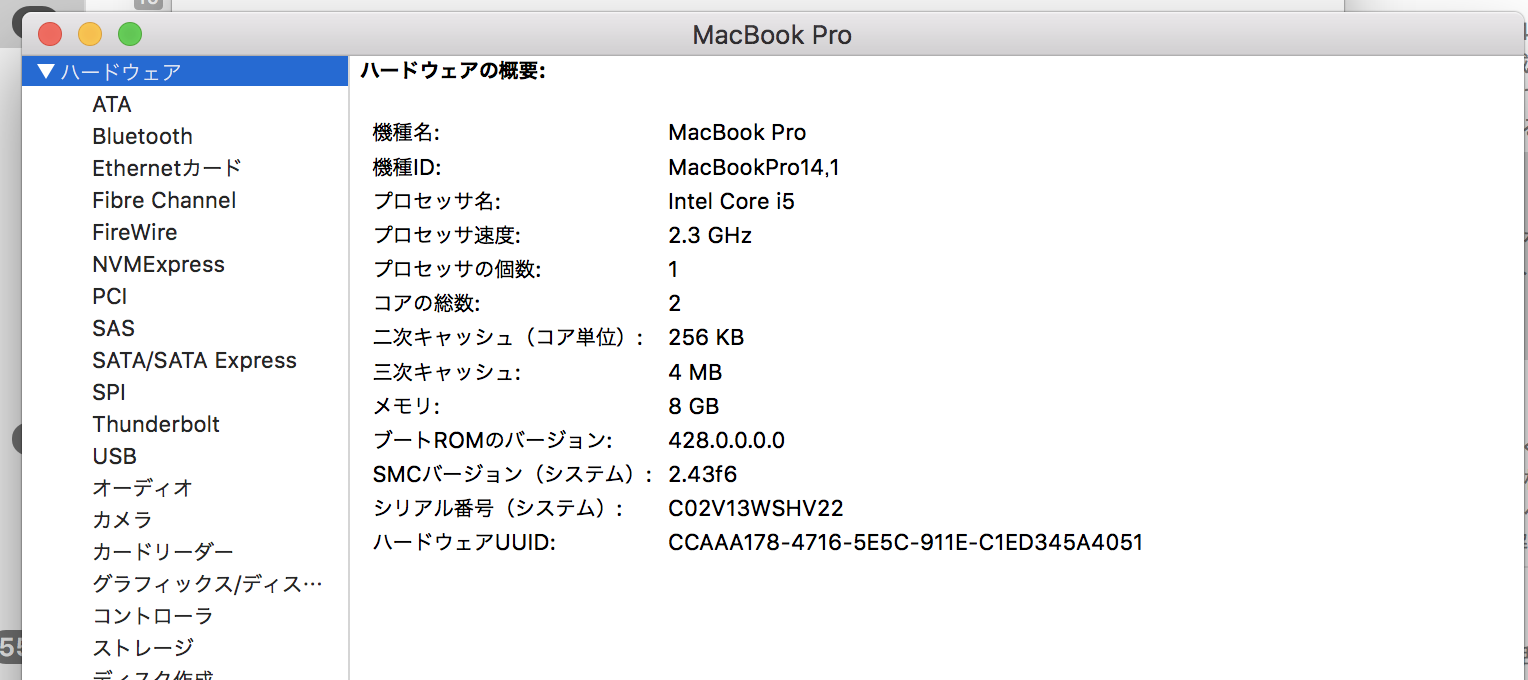This screenshot has height=680, width=1528.
Task: Show Fibre Channel information
Action: coord(164,200)
